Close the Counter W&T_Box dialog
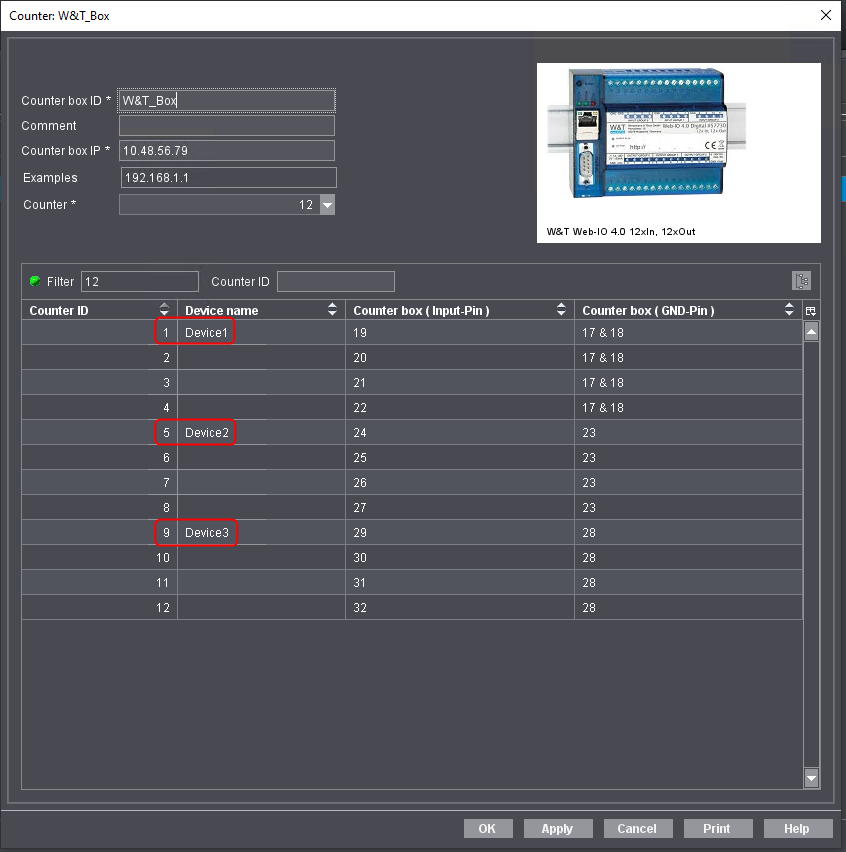This screenshot has width=846, height=852. 825,15
